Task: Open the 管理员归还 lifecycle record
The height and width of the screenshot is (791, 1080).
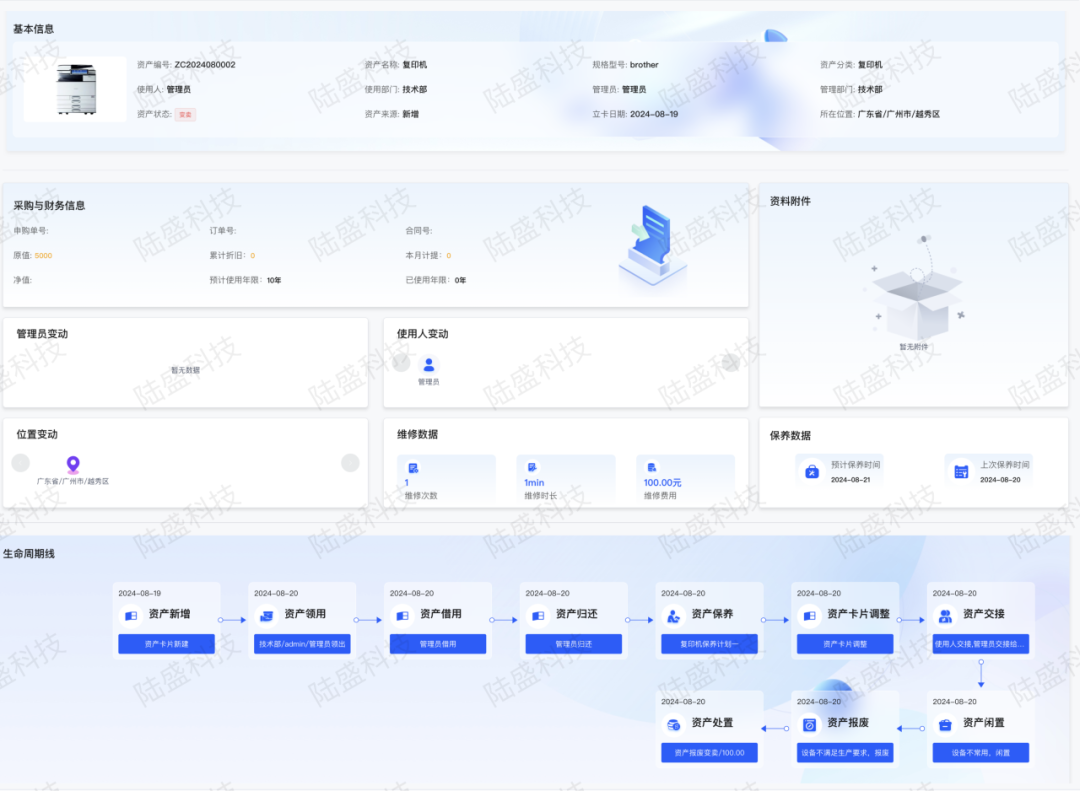Action: tap(573, 644)
